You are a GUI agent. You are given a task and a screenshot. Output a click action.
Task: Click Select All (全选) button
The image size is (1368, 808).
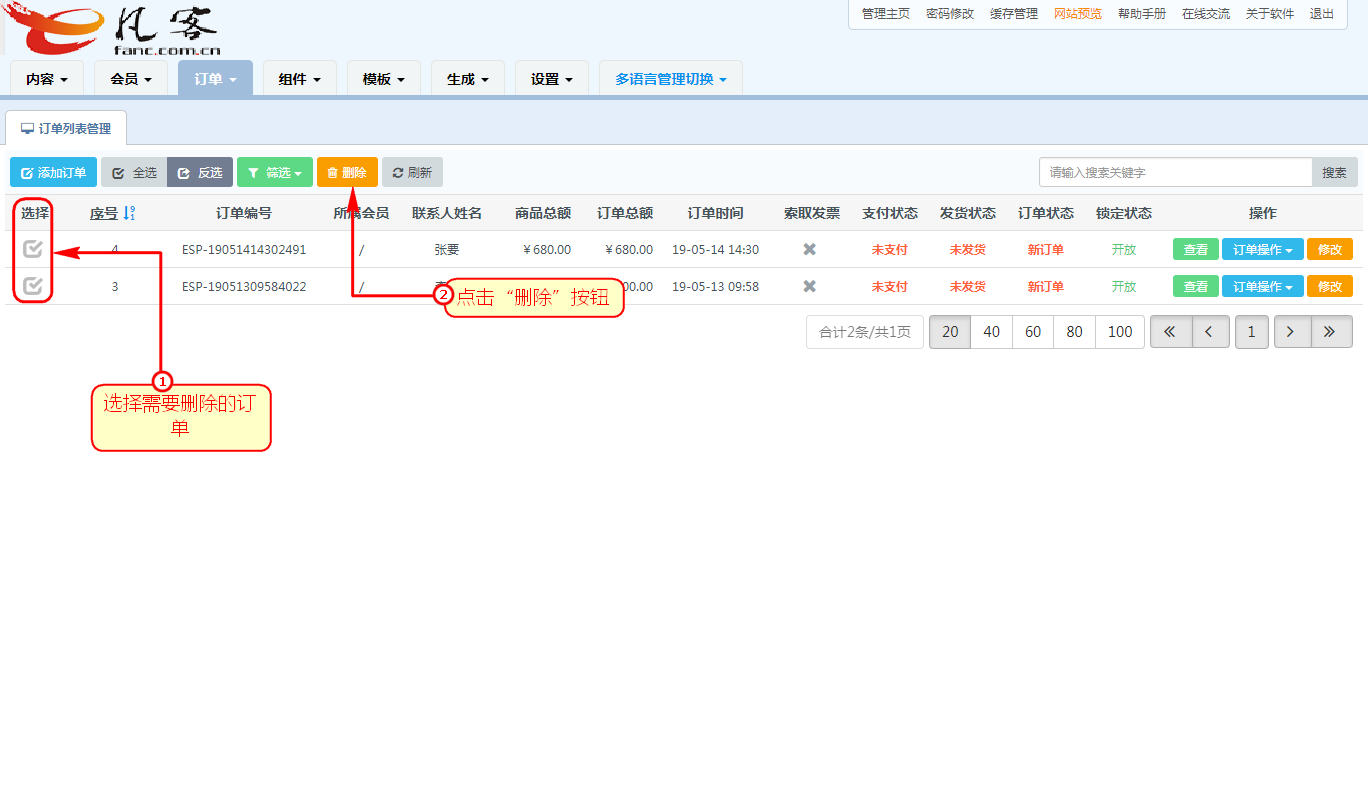[134, 172]
